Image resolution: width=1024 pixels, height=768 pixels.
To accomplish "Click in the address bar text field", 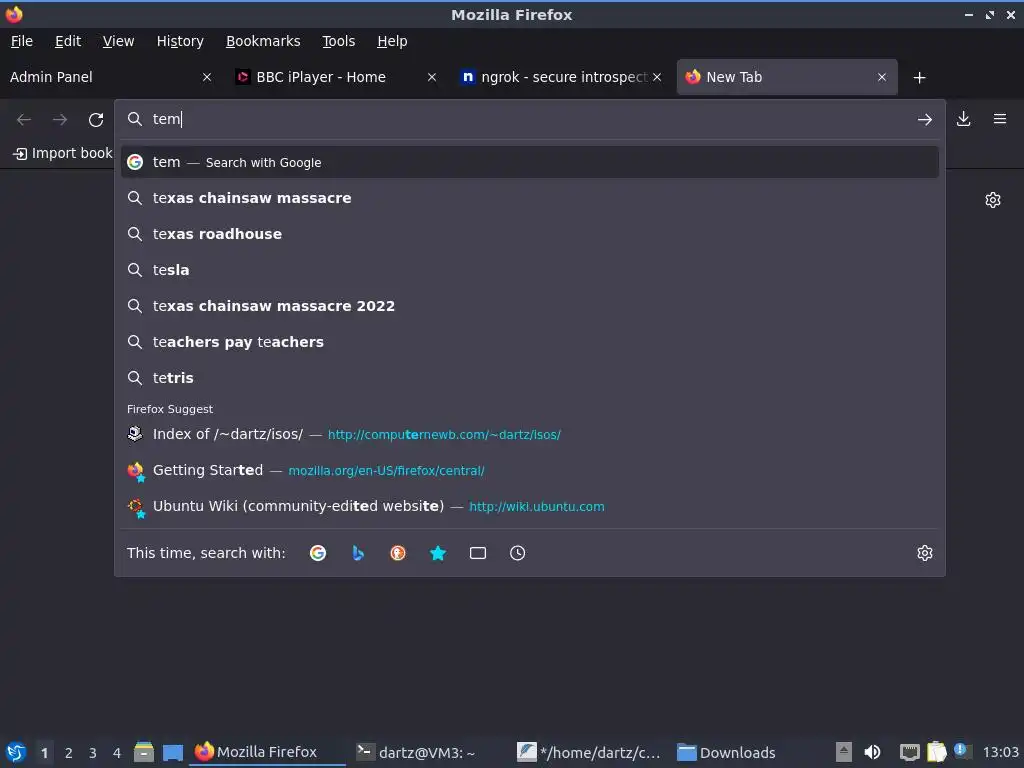I will tap(529, 119).
